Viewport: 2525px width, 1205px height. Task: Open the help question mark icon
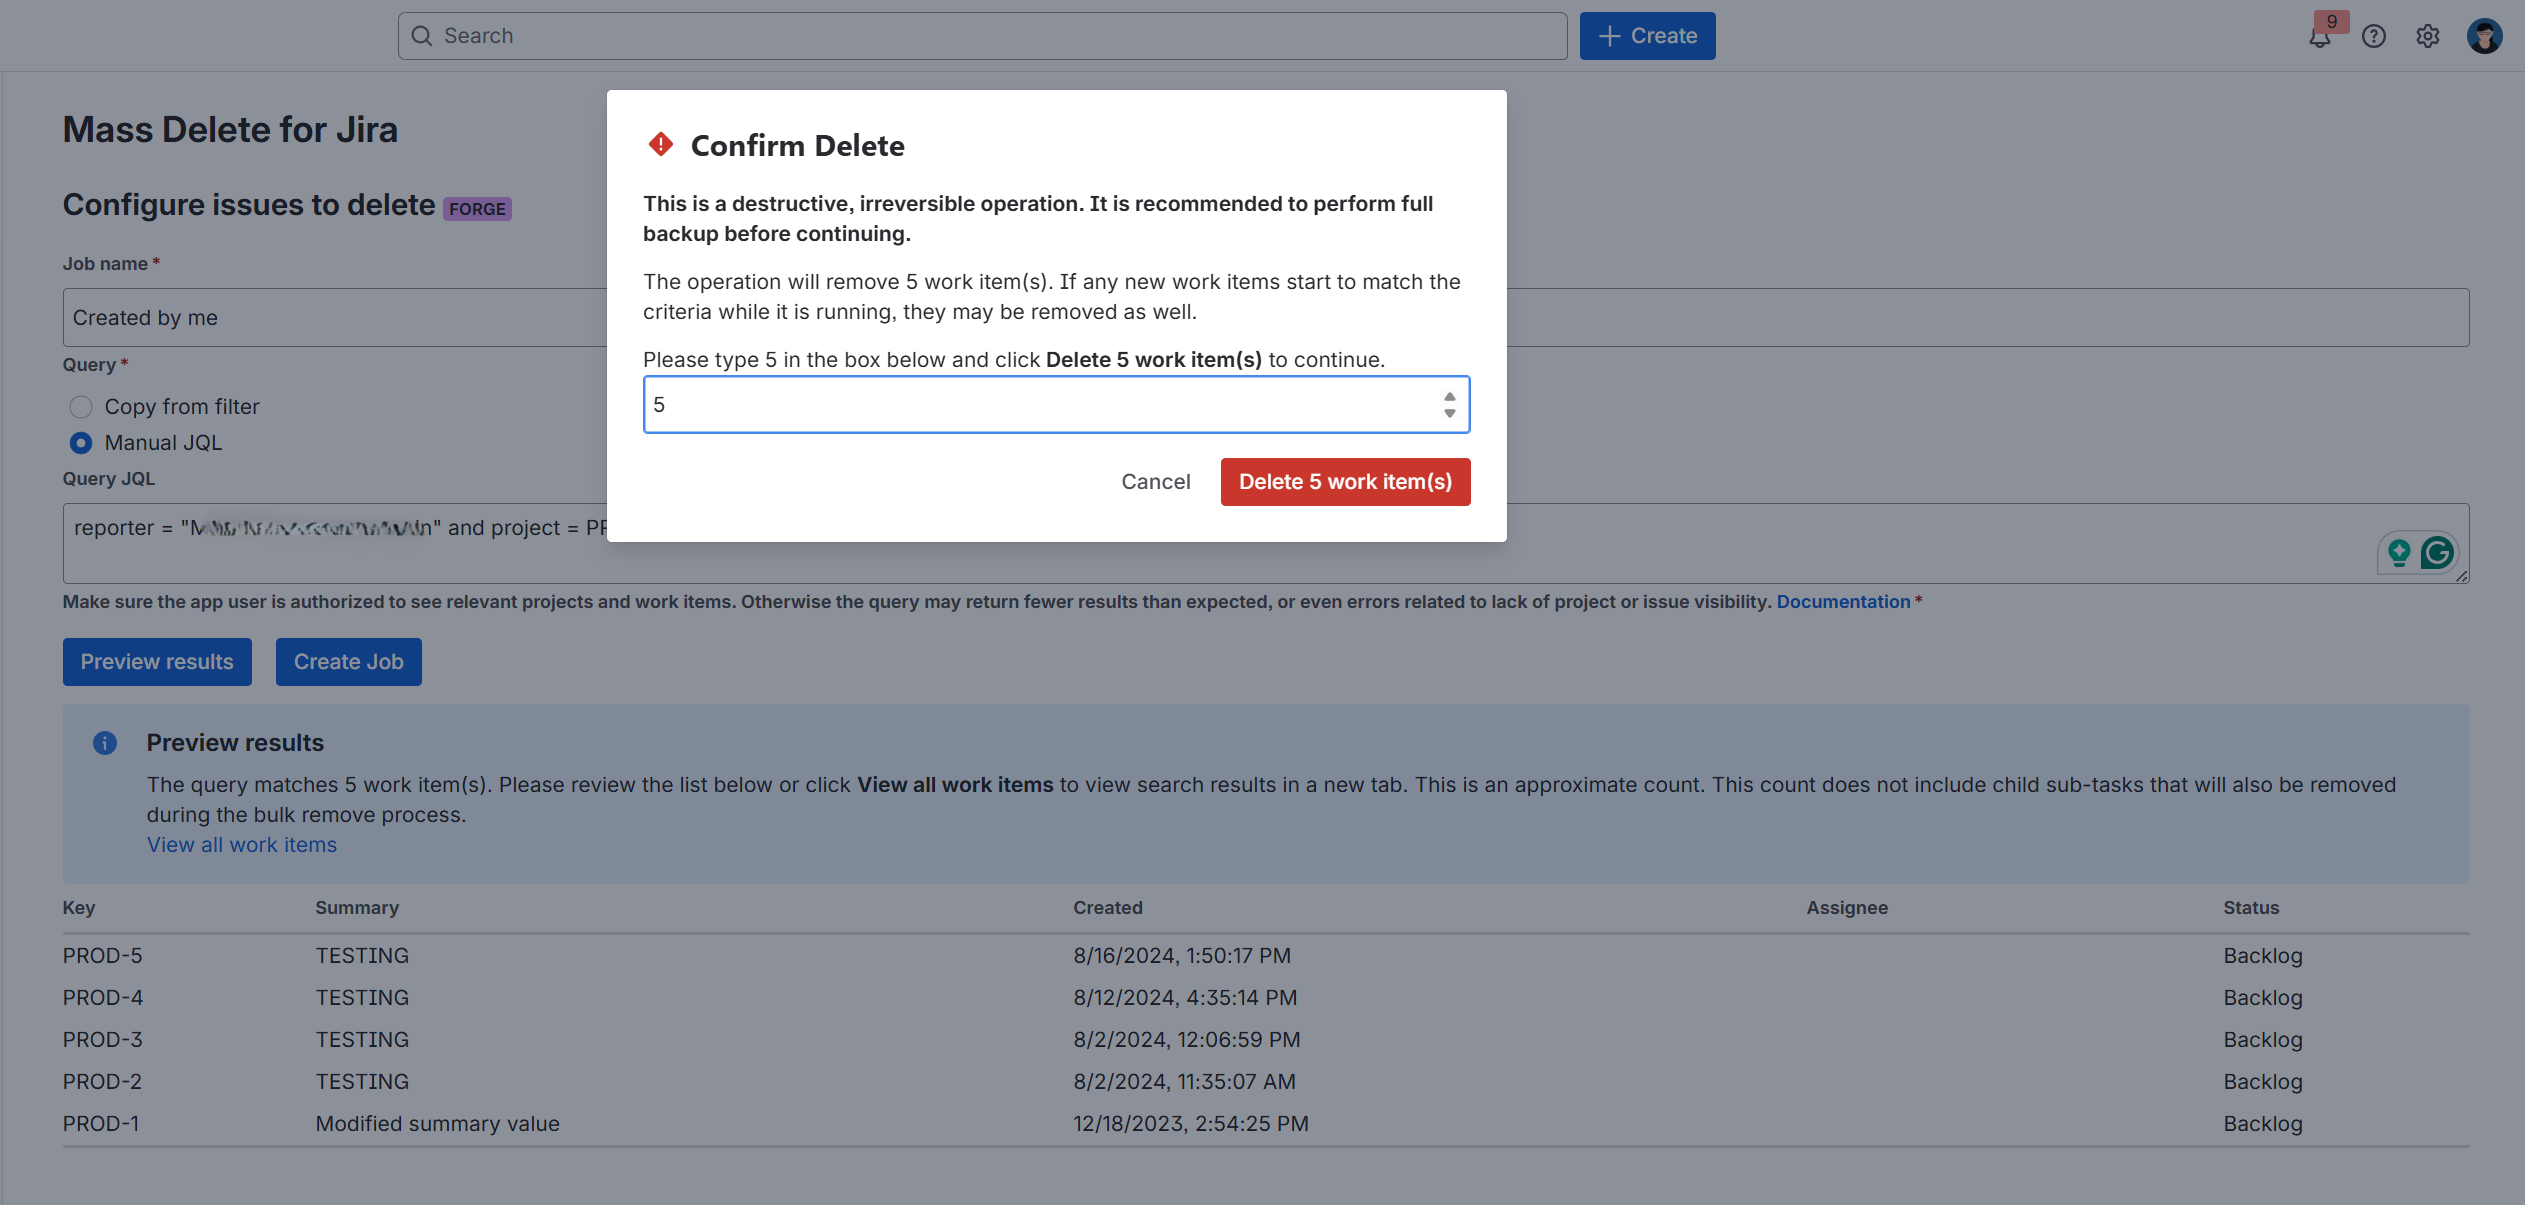coord(2373,36)
